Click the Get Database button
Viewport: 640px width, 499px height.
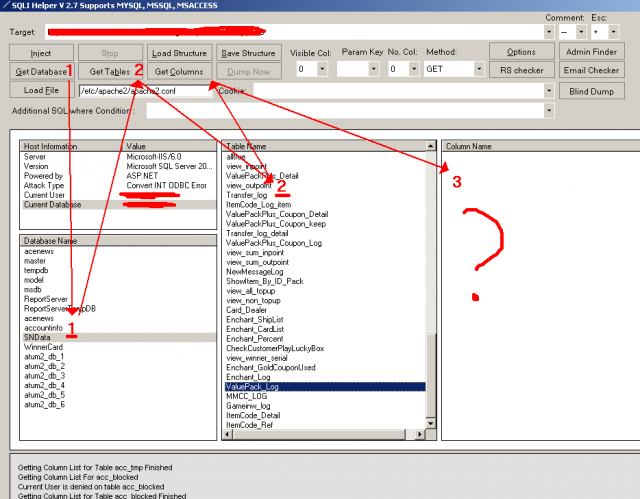[40, 71]
